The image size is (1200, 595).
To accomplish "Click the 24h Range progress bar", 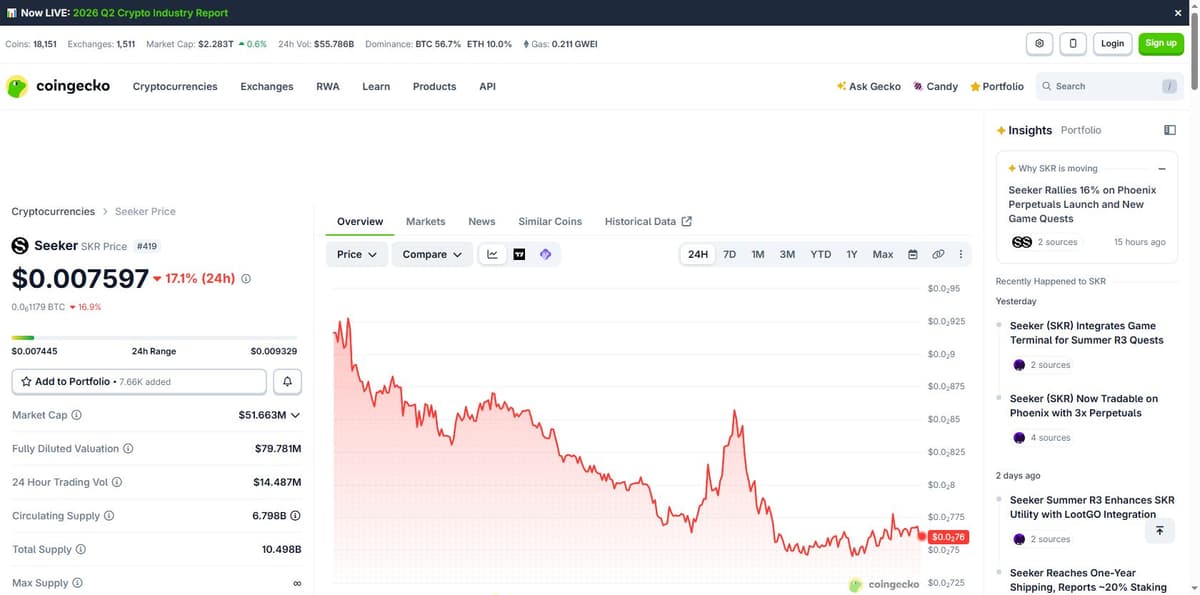I will pos(154,338).
